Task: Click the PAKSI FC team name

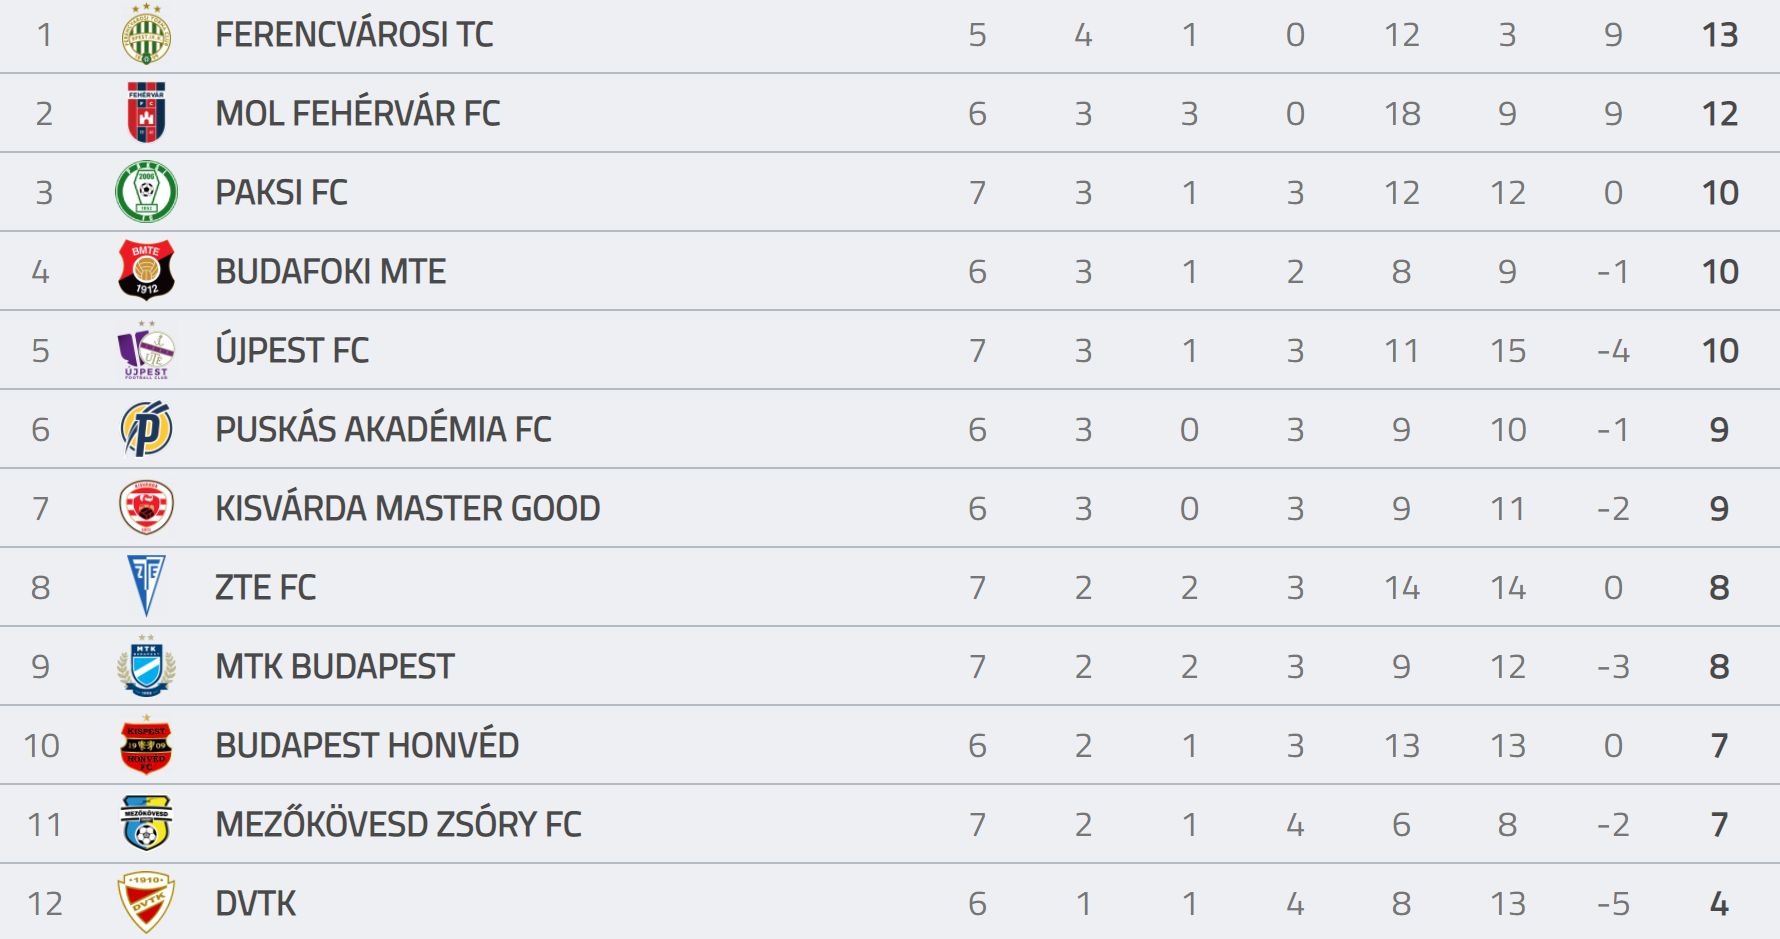Action: [281, 192]
